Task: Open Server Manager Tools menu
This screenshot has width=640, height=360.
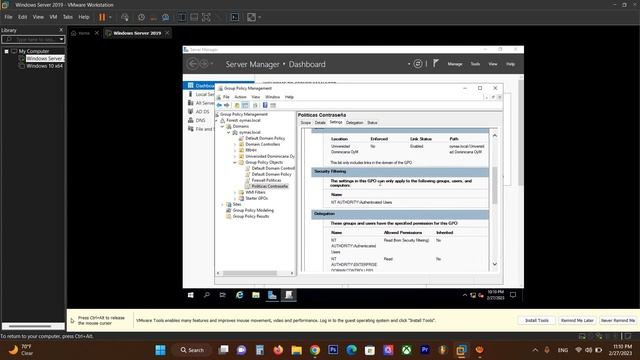Action: pos(475,64)
